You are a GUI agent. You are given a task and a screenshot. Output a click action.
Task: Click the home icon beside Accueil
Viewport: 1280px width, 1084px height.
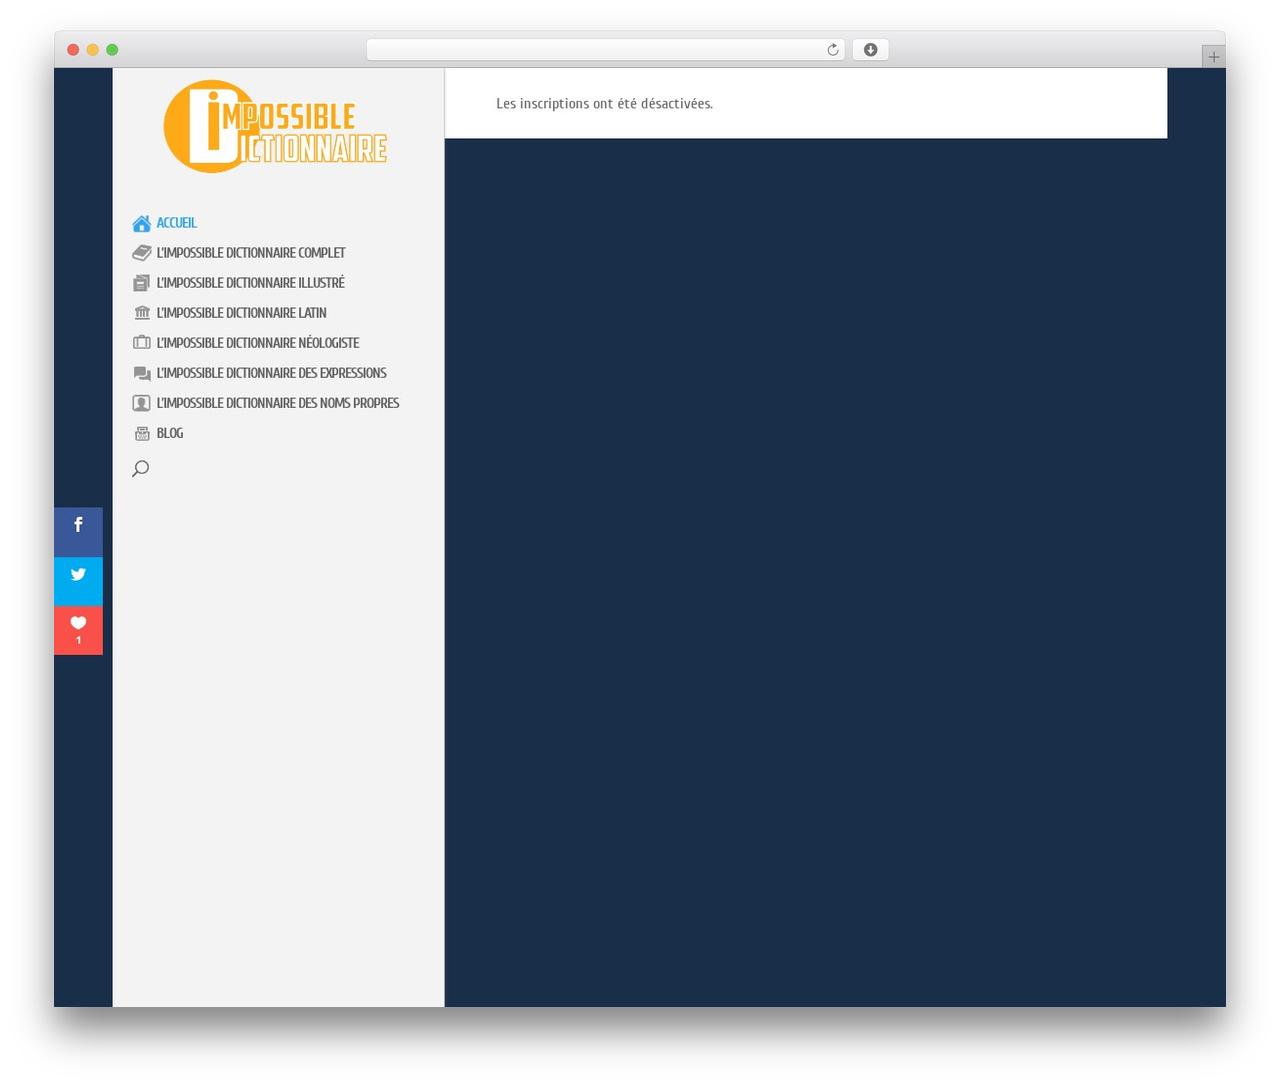142,223
